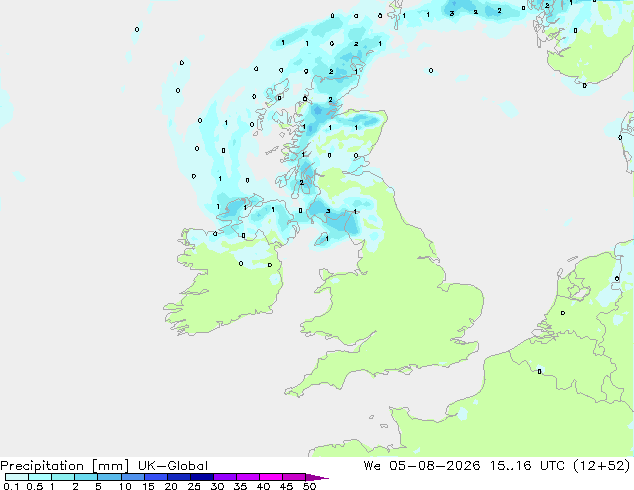Viewport: 634px width, 490px height.
Task: Click the '10' legend scale label
Action: click(125, 486)
